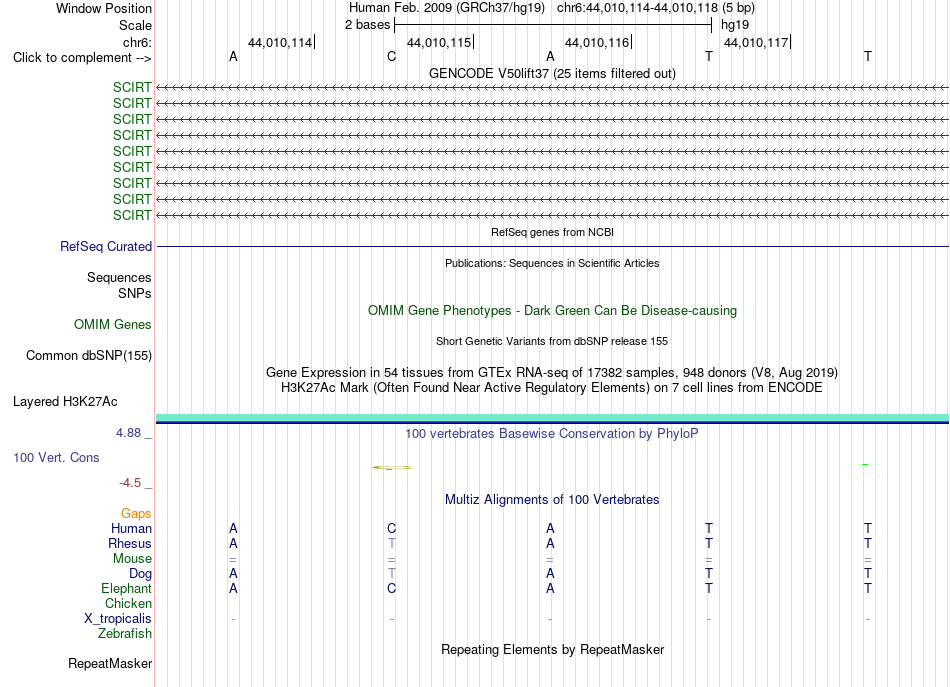The image size is (950, 687).
Task: Select the Zebrafish alignment row label
Action: [x=125, y=634]
